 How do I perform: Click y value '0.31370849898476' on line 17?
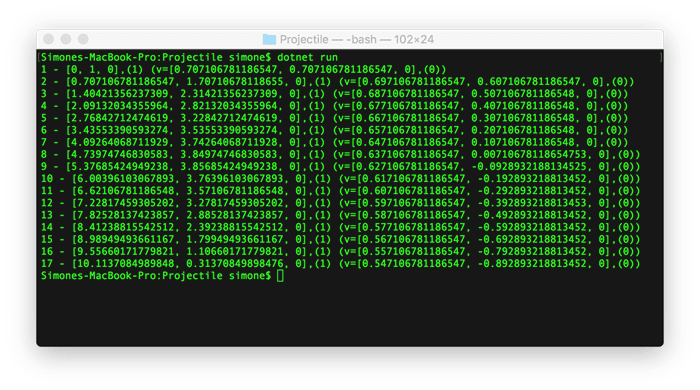tap(234, 263)
